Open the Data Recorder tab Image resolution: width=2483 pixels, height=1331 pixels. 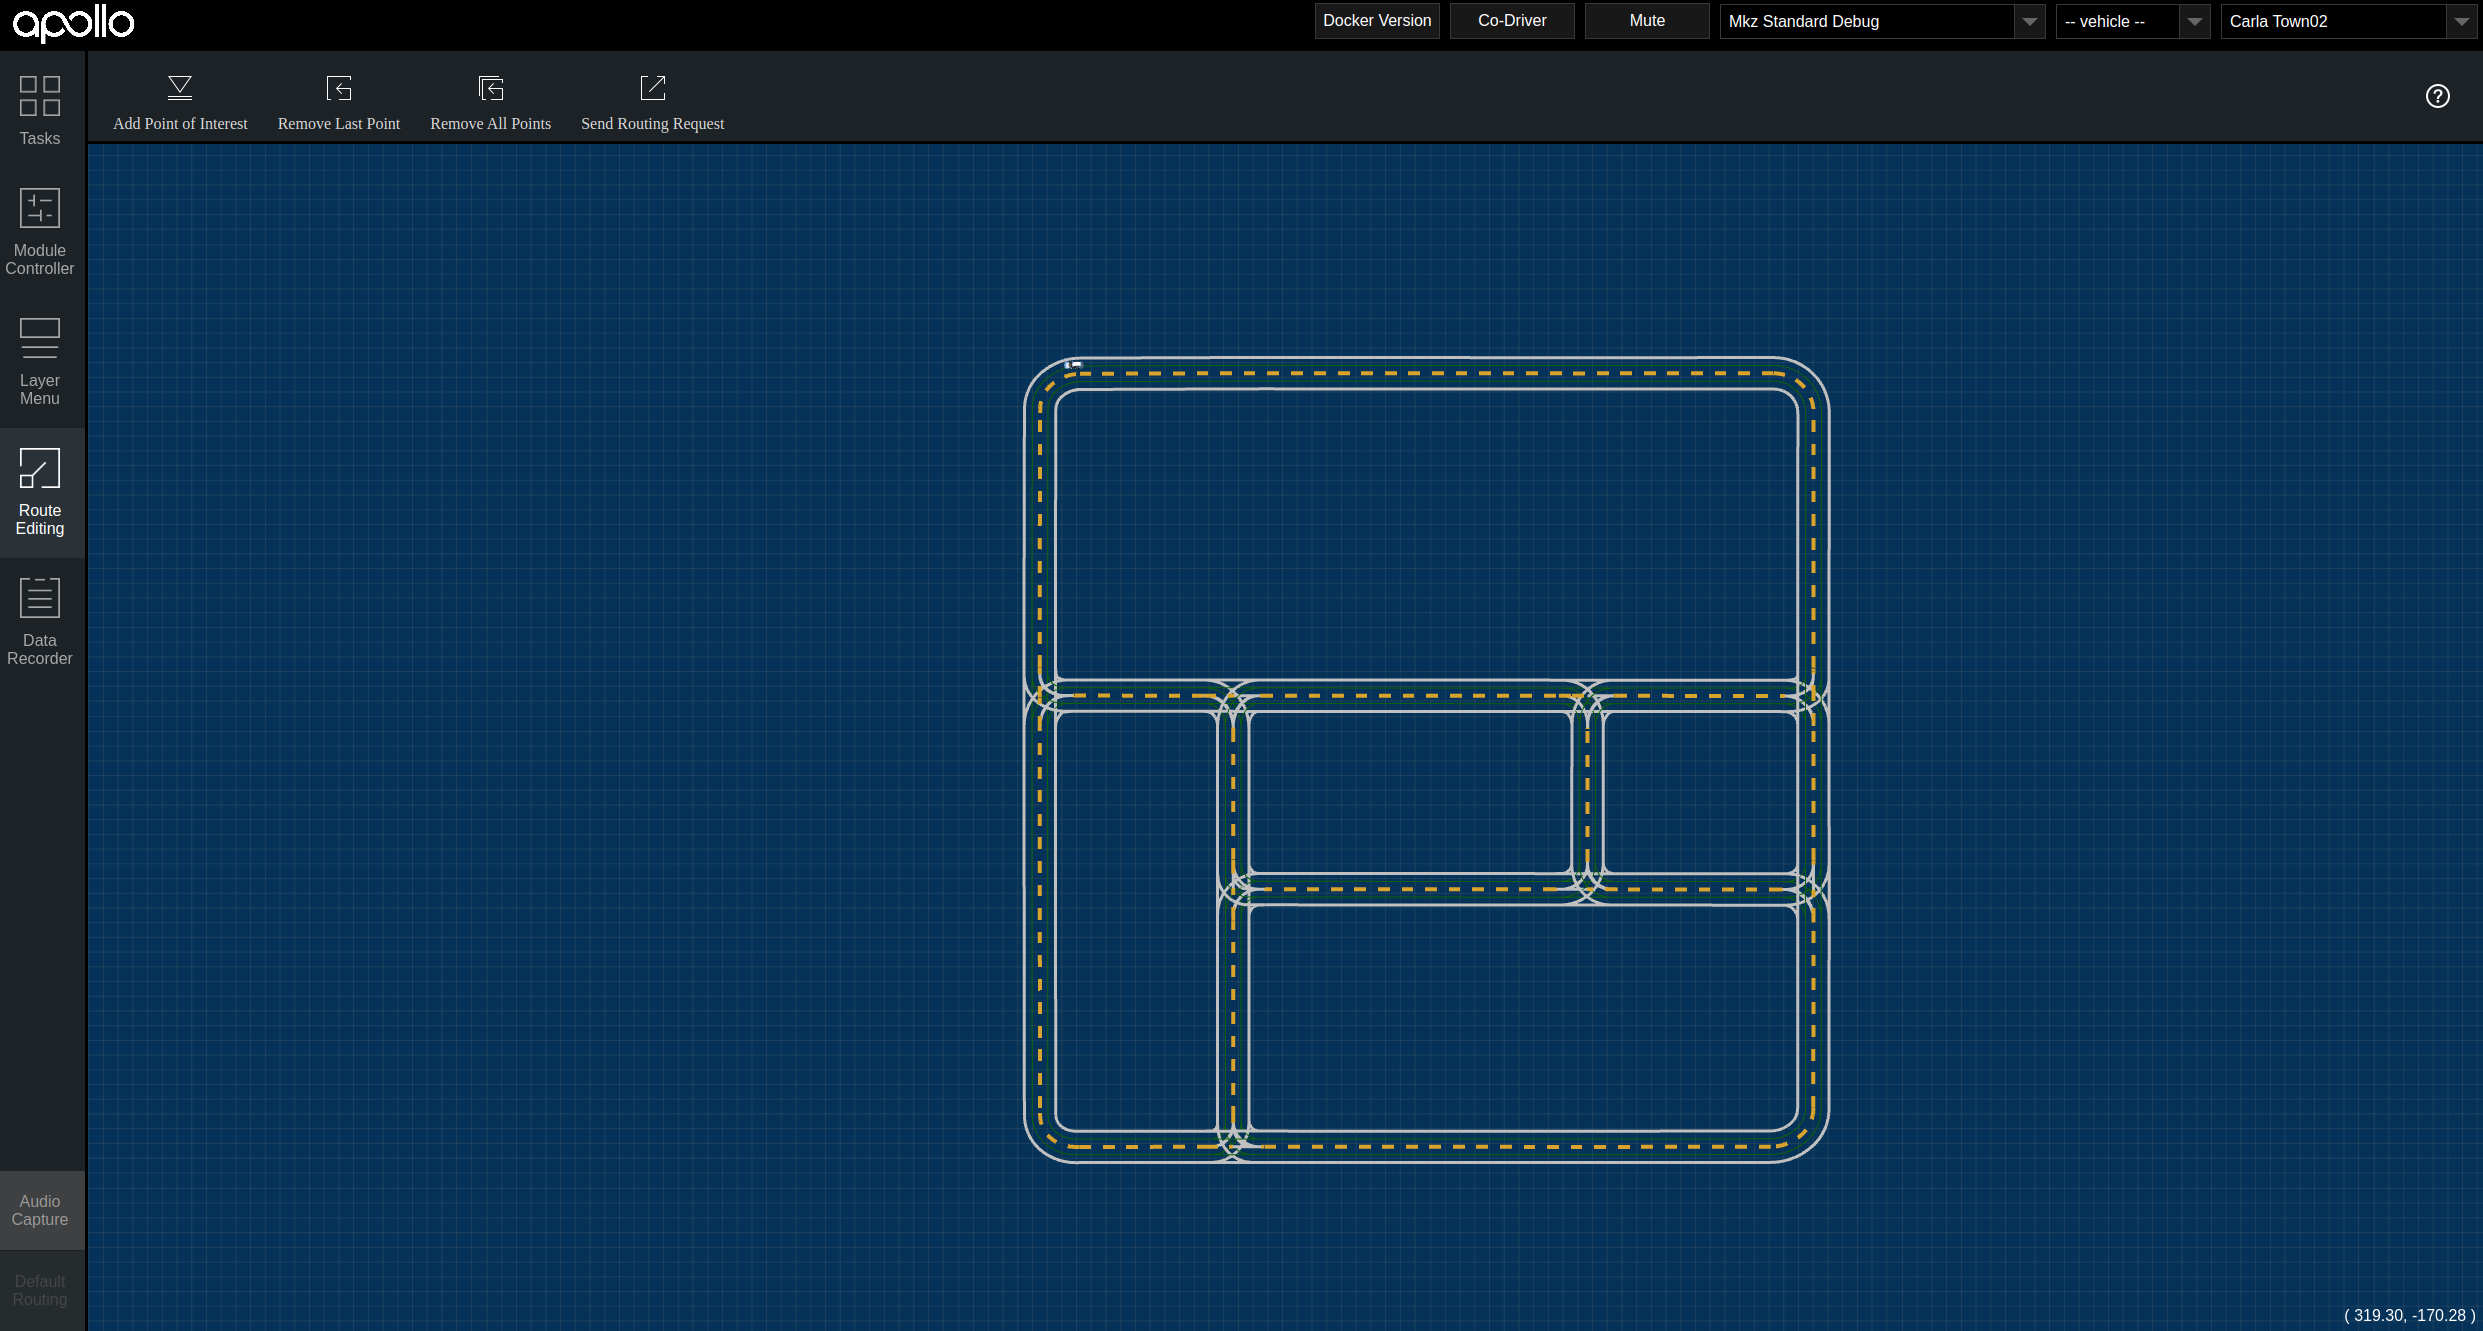point(40,621)
